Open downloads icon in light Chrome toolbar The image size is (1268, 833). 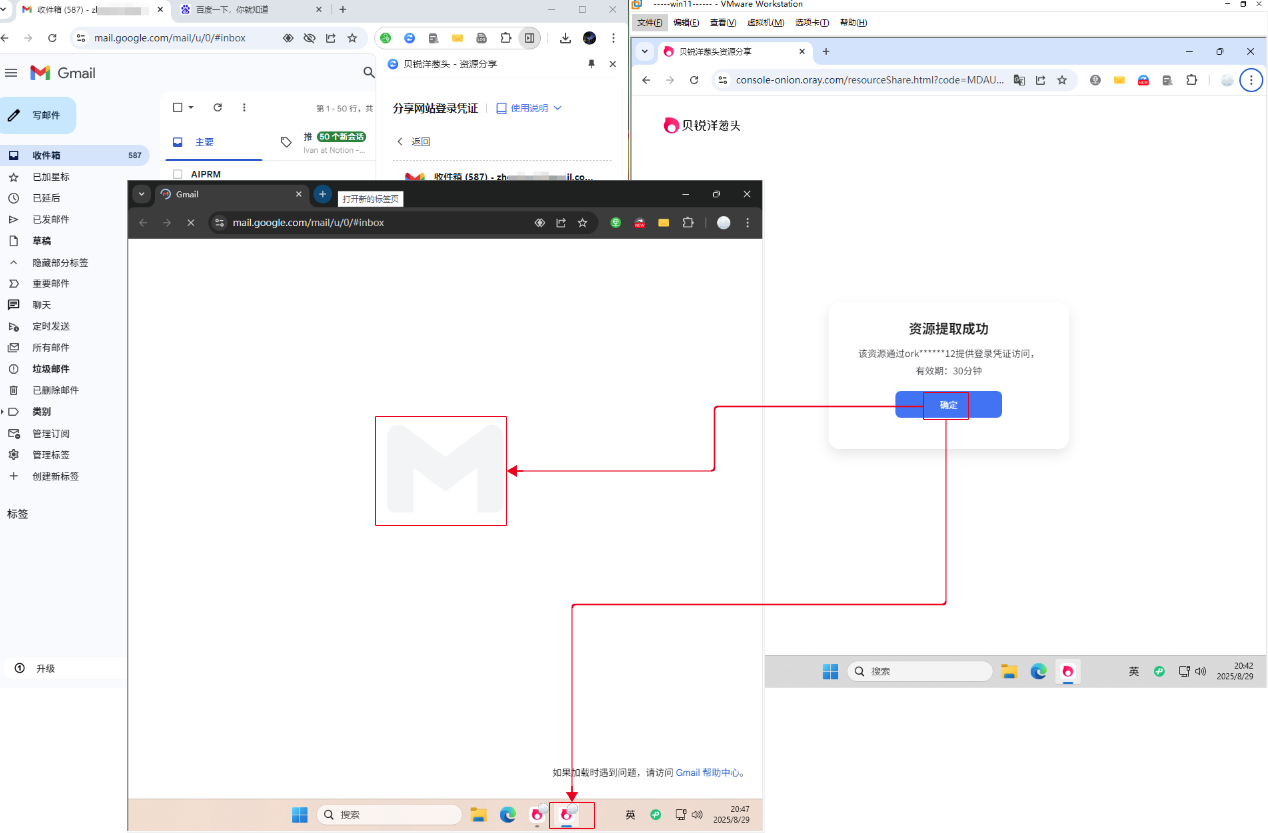[x=565, y=38]
